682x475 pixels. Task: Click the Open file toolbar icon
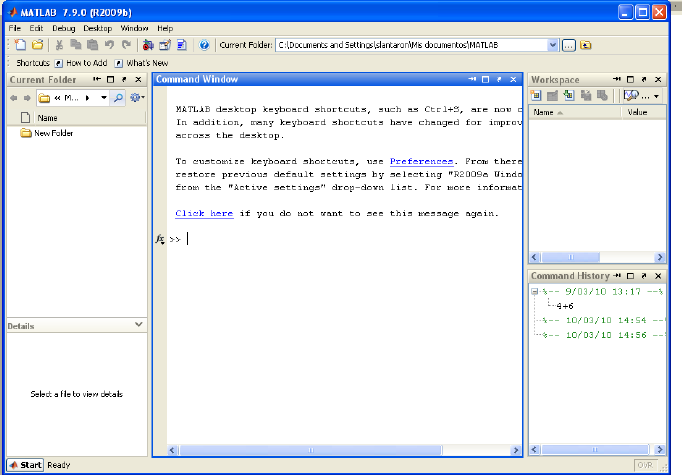pyautogui.click(x=37, y=45)
